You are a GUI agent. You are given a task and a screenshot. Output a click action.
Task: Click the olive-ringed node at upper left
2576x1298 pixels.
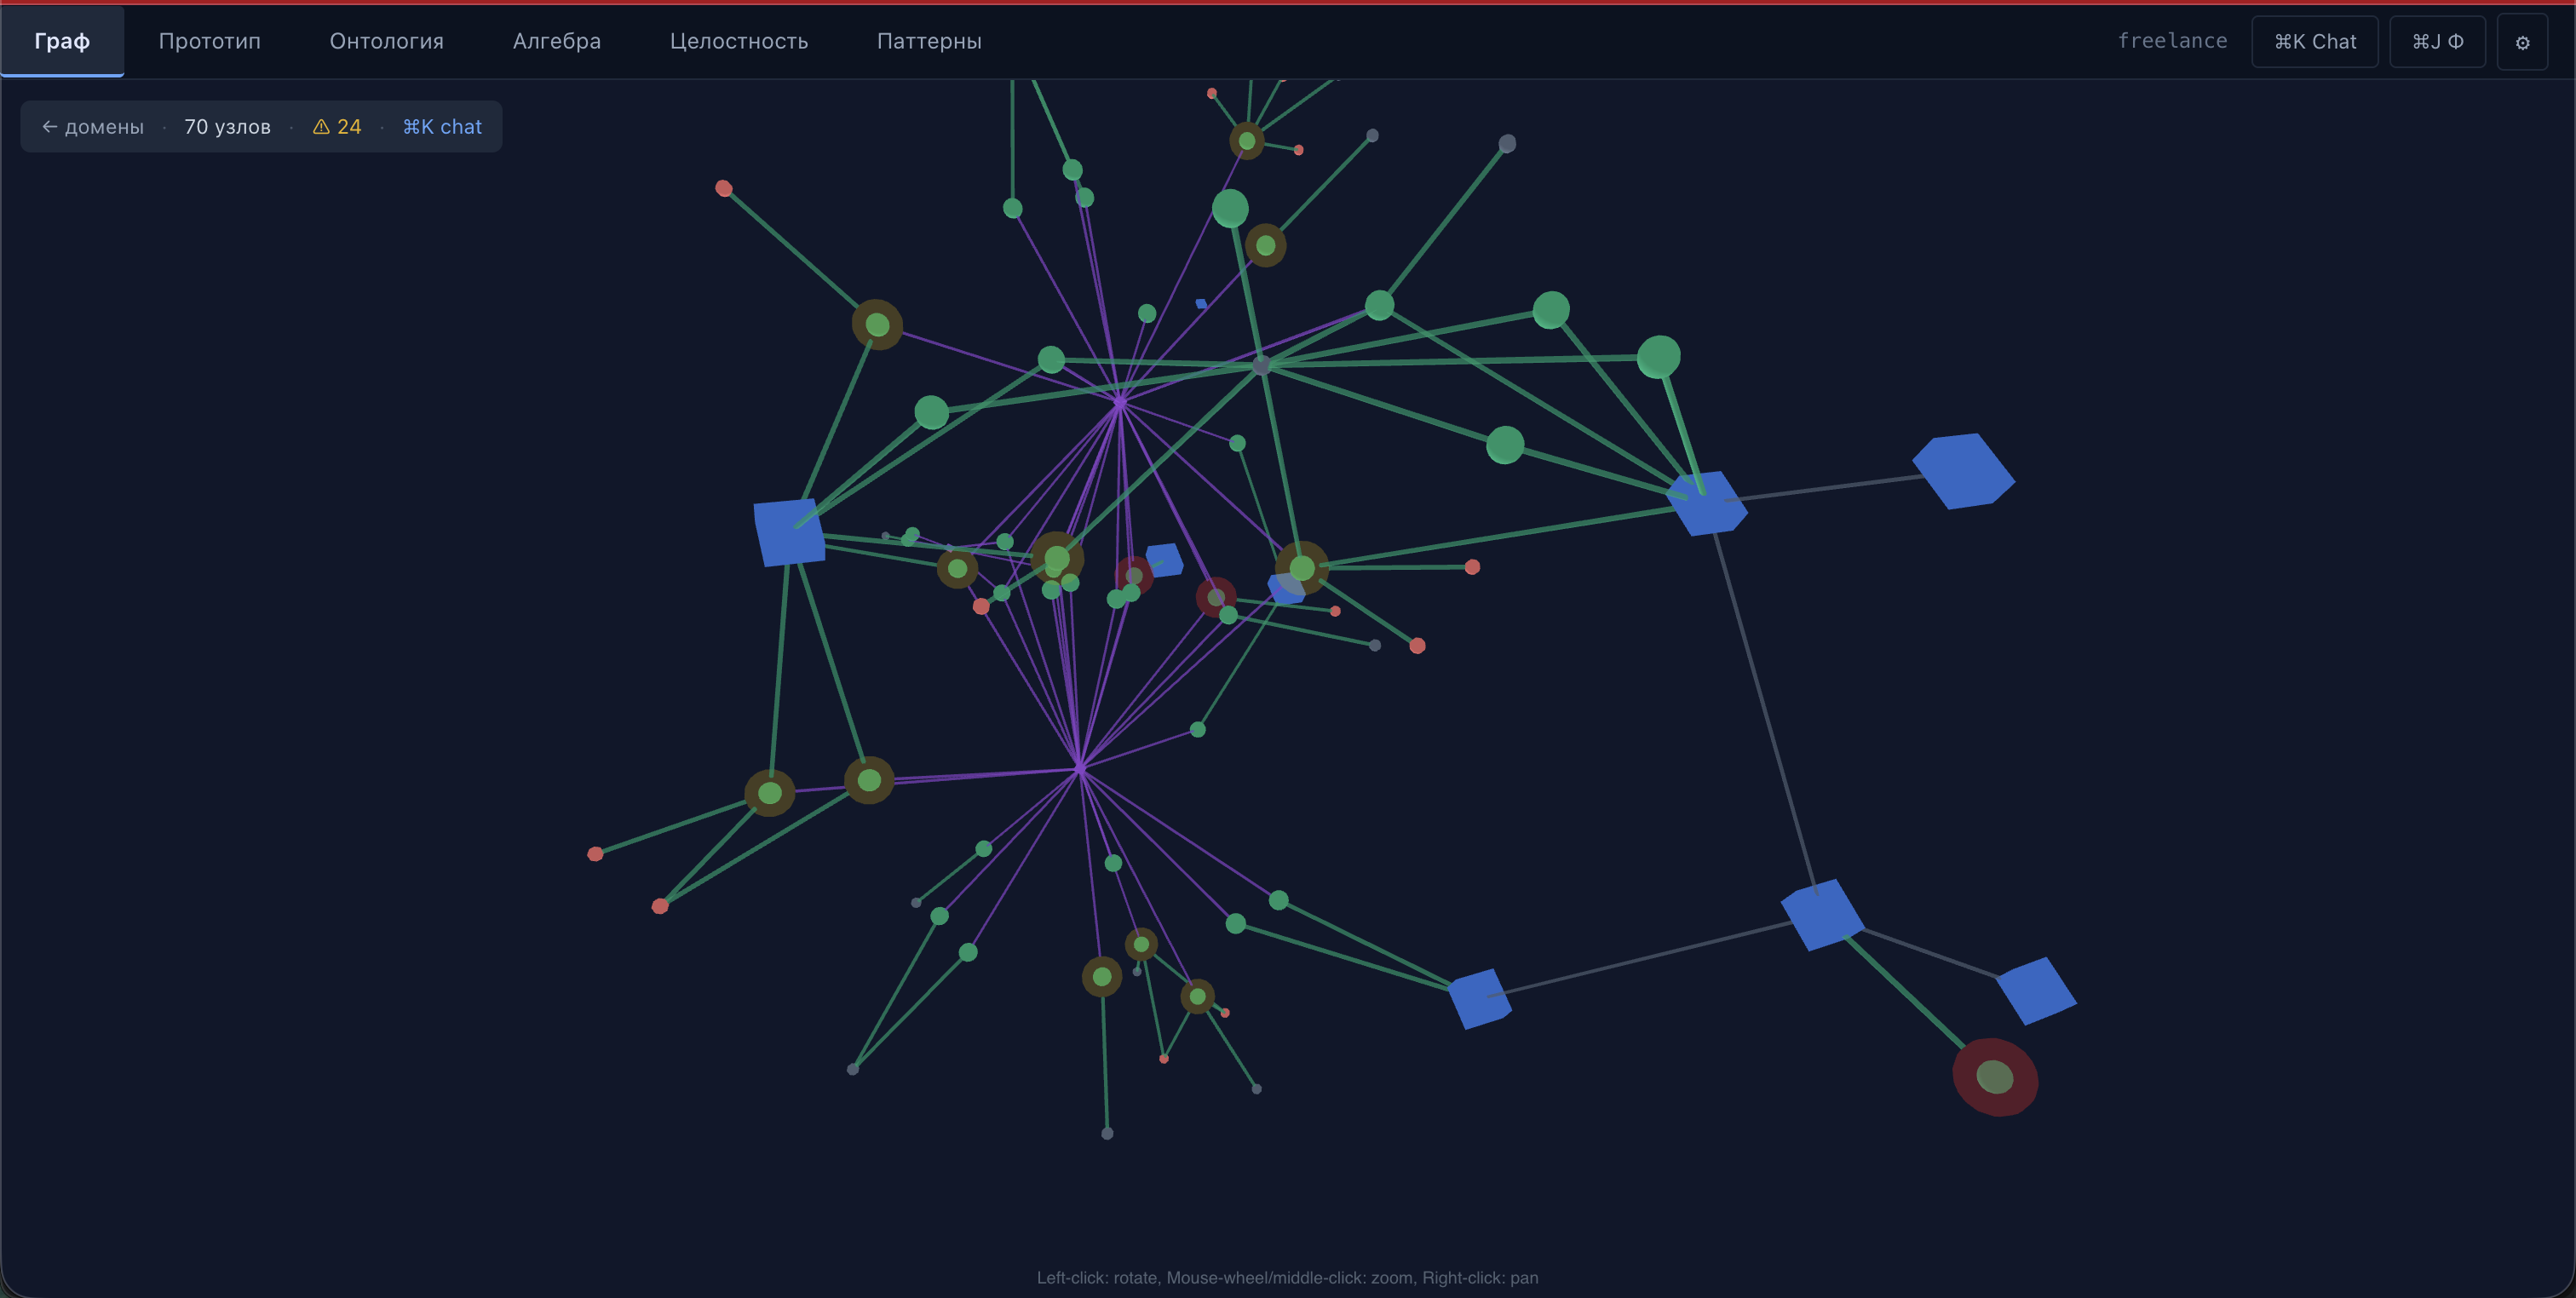[877, 325]
